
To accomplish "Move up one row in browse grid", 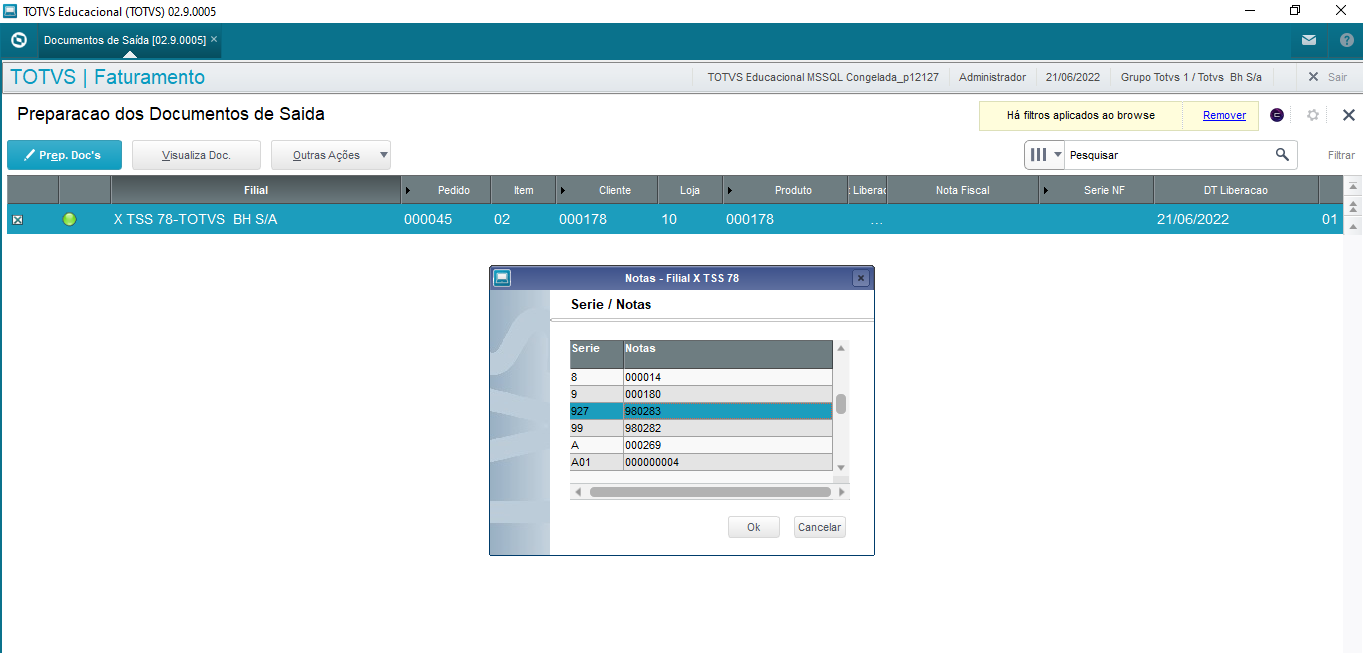I will [1353, 227].
